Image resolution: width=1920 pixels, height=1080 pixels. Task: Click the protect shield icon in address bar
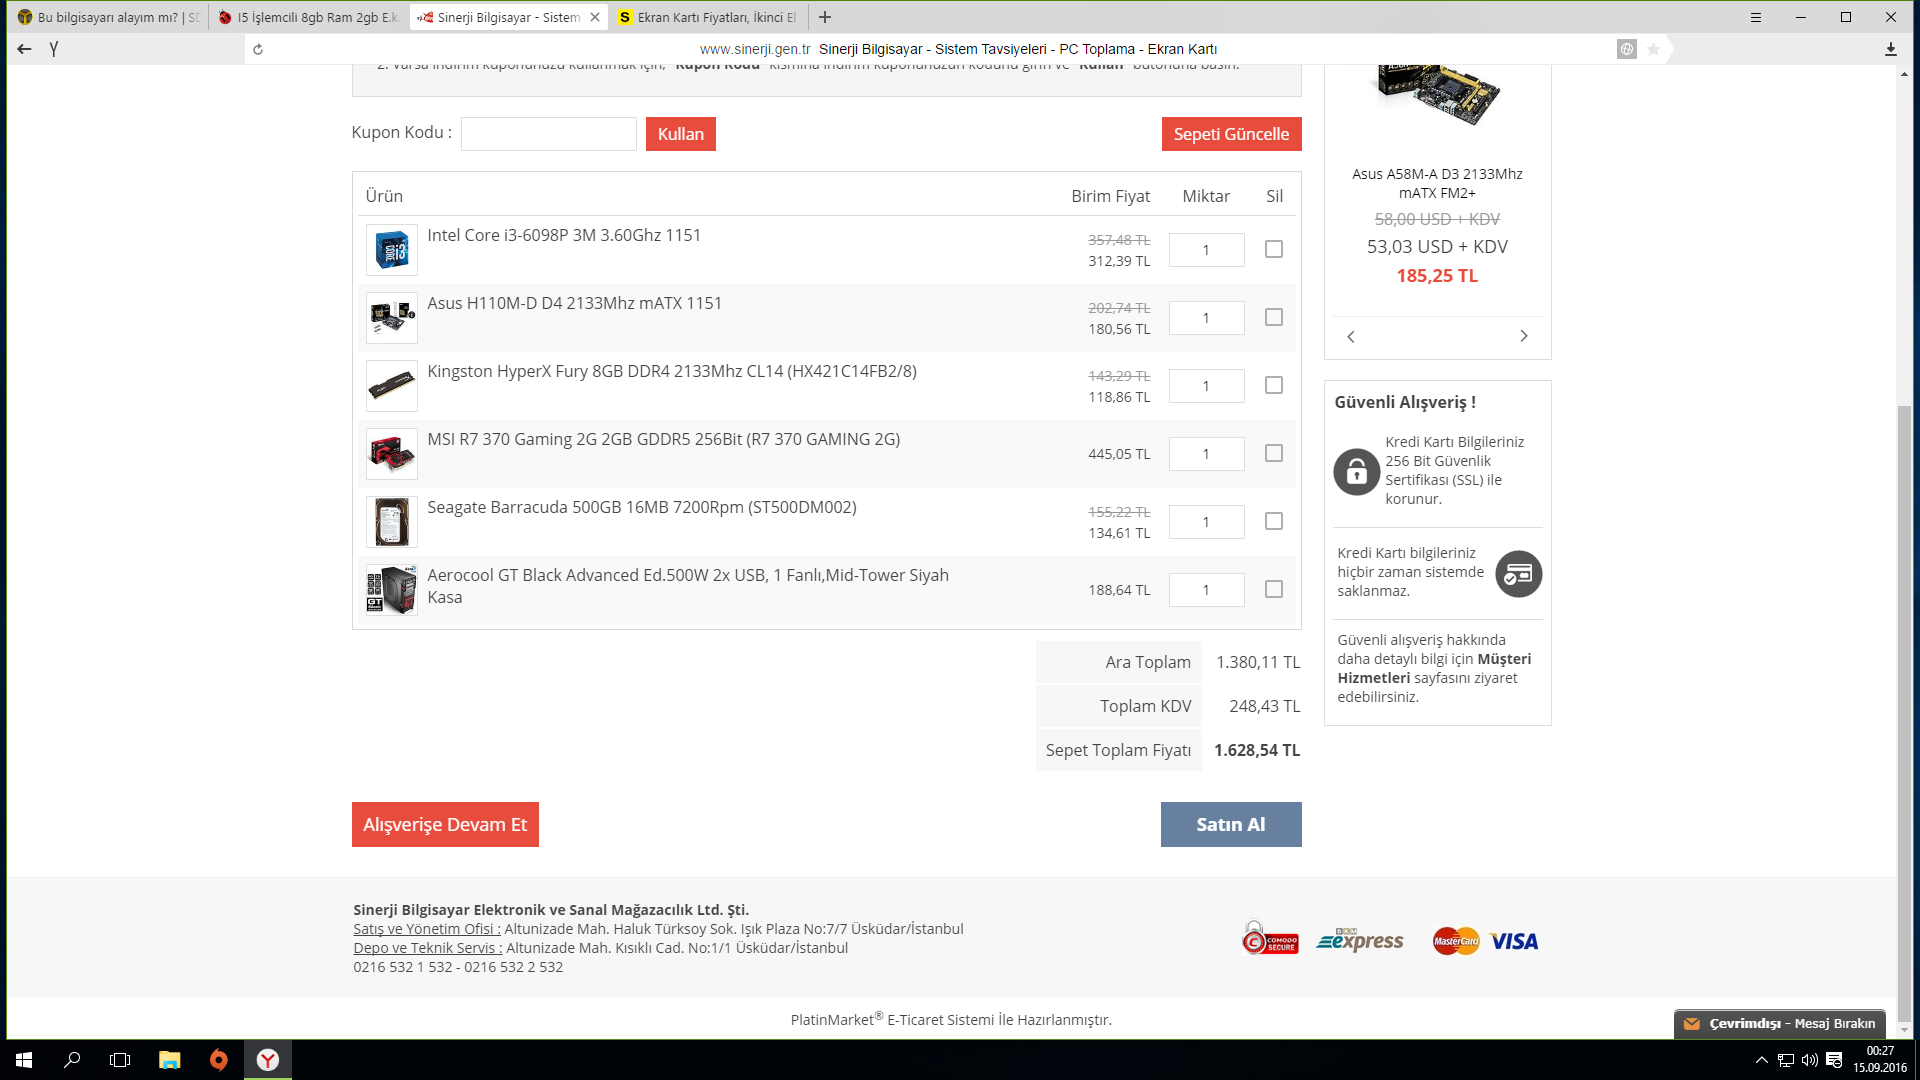(x=1627, y=49)
